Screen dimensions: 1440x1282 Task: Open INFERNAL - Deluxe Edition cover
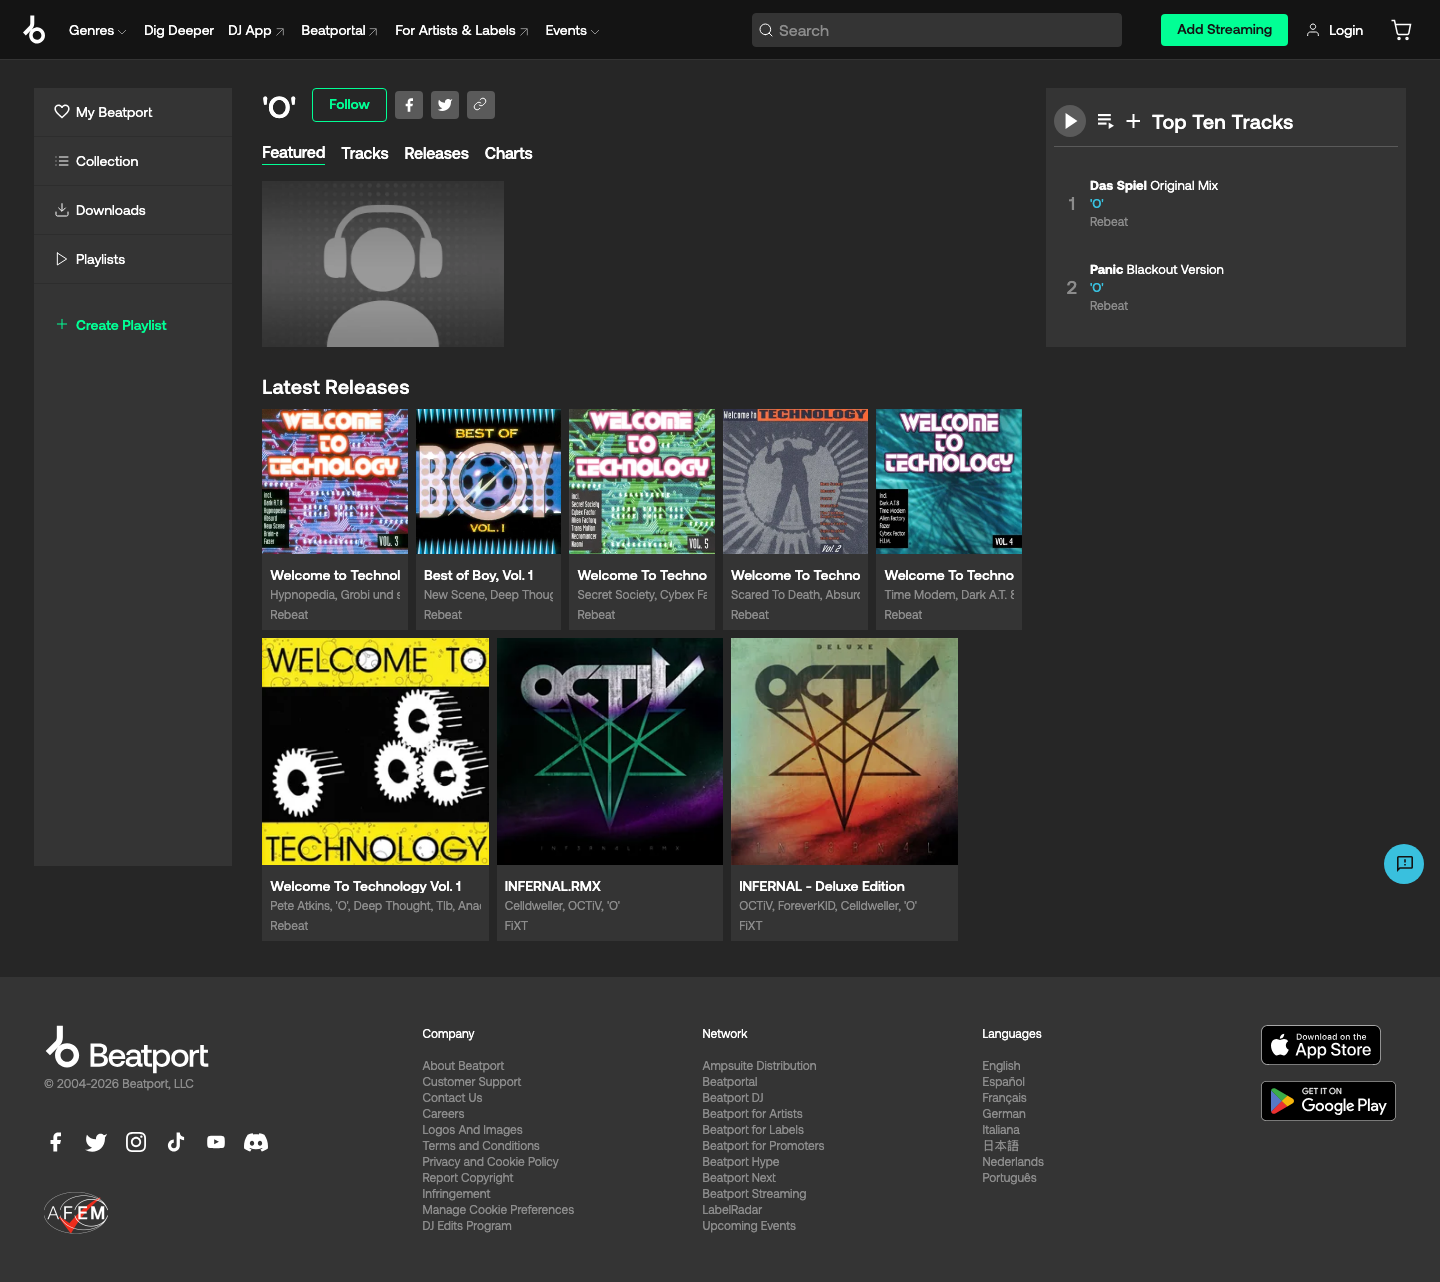click(x=844, y=751)
